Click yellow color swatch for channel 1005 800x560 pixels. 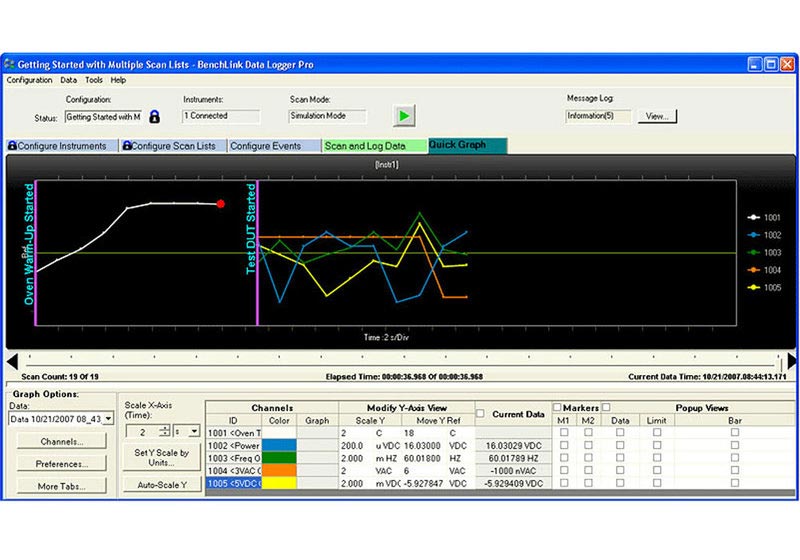pyautogui.click(x=279, y=482)
